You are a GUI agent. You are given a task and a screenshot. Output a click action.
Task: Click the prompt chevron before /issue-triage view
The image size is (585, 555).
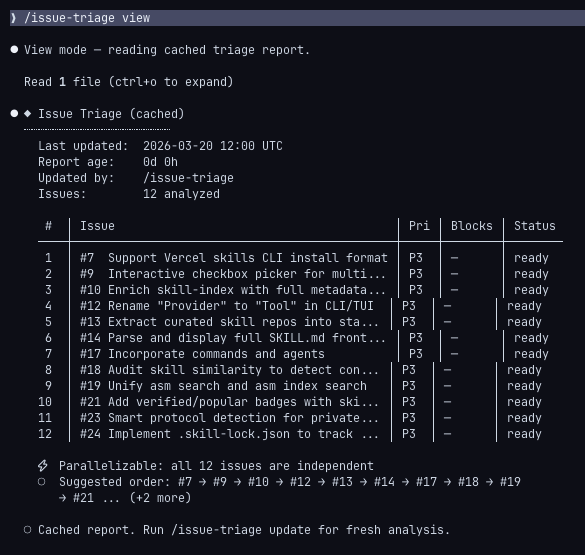14,18
